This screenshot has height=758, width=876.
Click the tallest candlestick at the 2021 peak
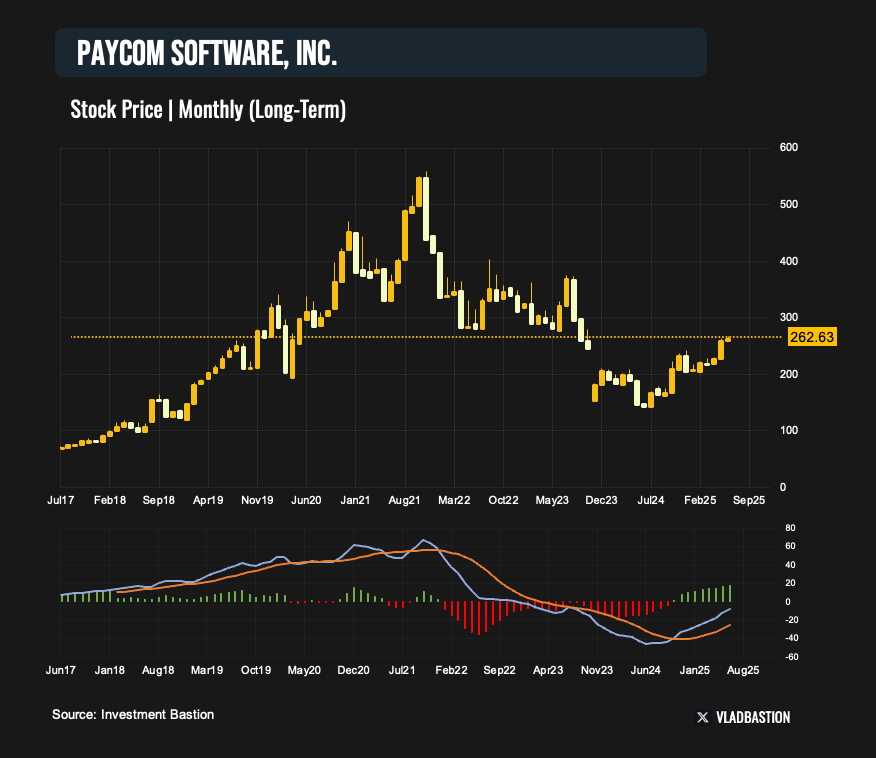pos(426,209)
